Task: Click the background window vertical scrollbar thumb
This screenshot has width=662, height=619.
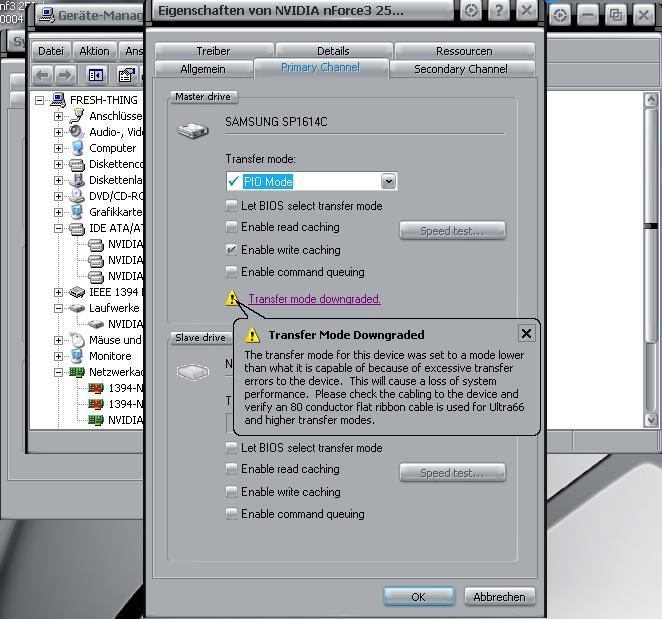Action: click(x=651, y=226)
